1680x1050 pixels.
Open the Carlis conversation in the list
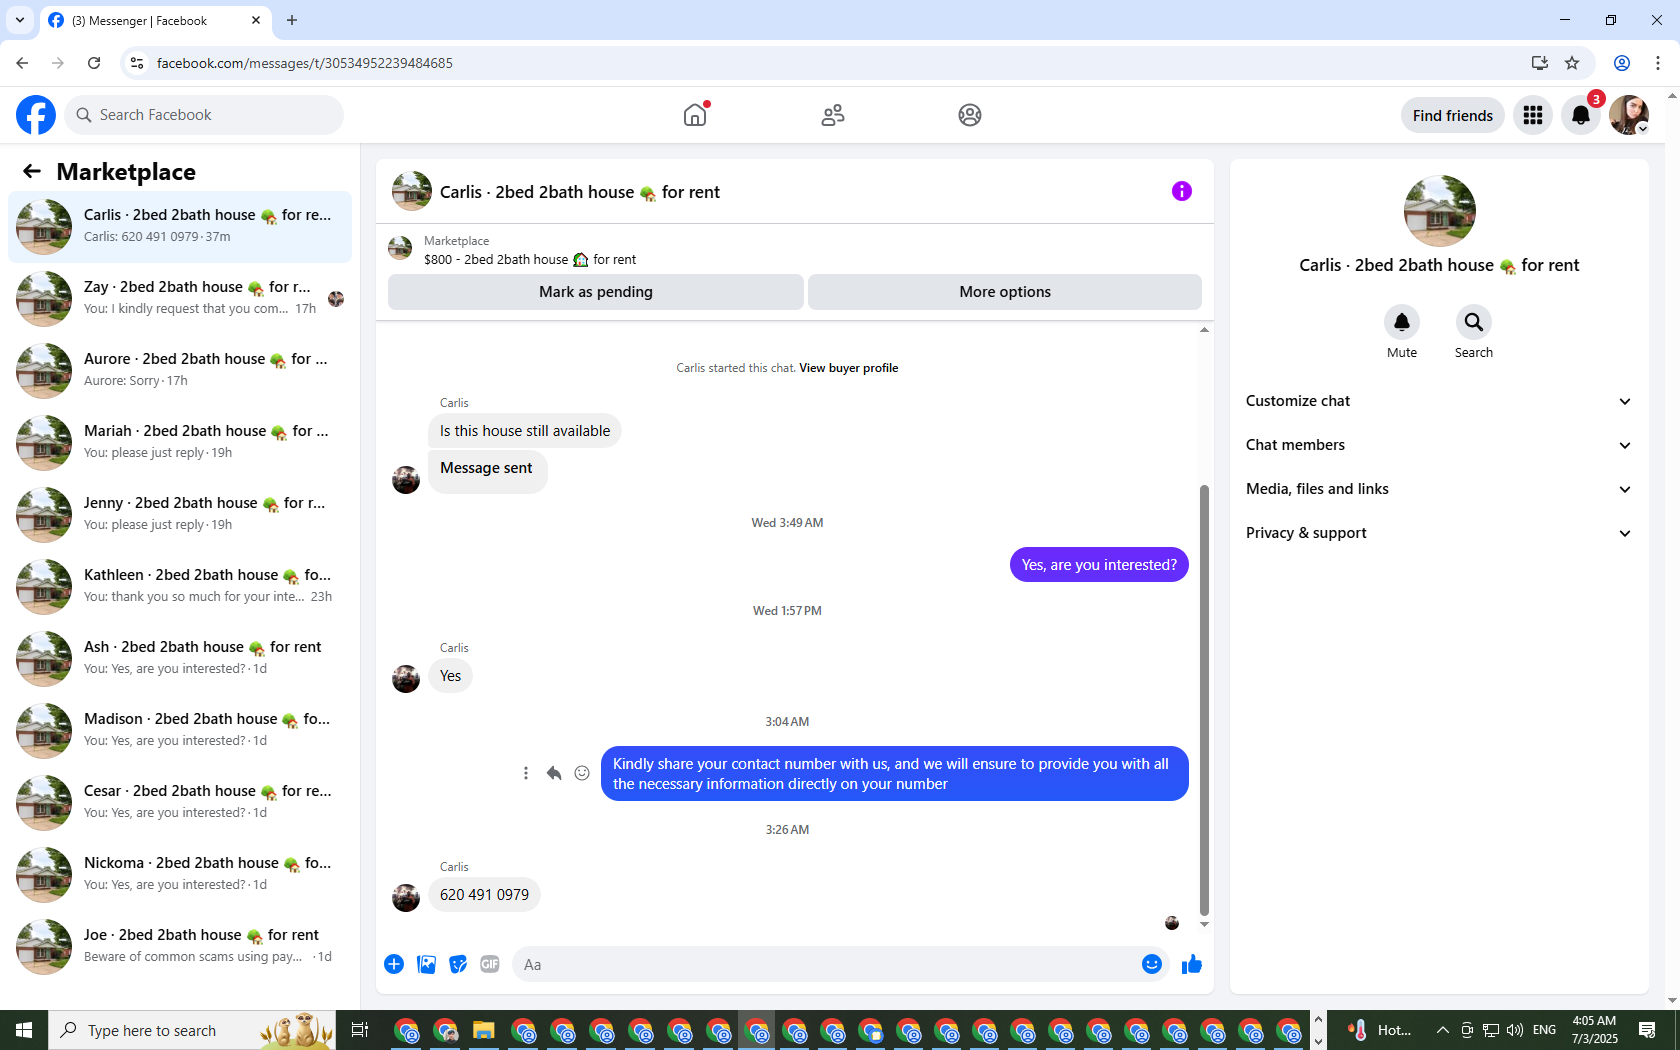click(180, 226)
